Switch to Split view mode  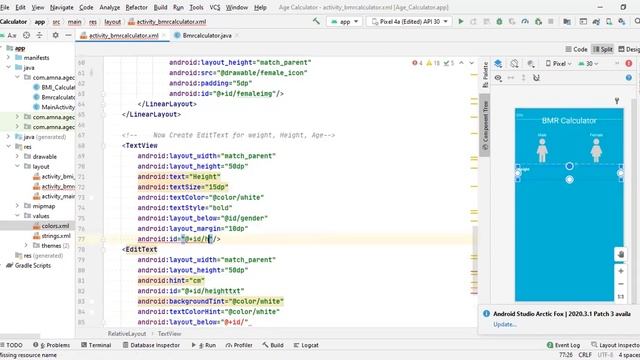[x=603, y=49]
